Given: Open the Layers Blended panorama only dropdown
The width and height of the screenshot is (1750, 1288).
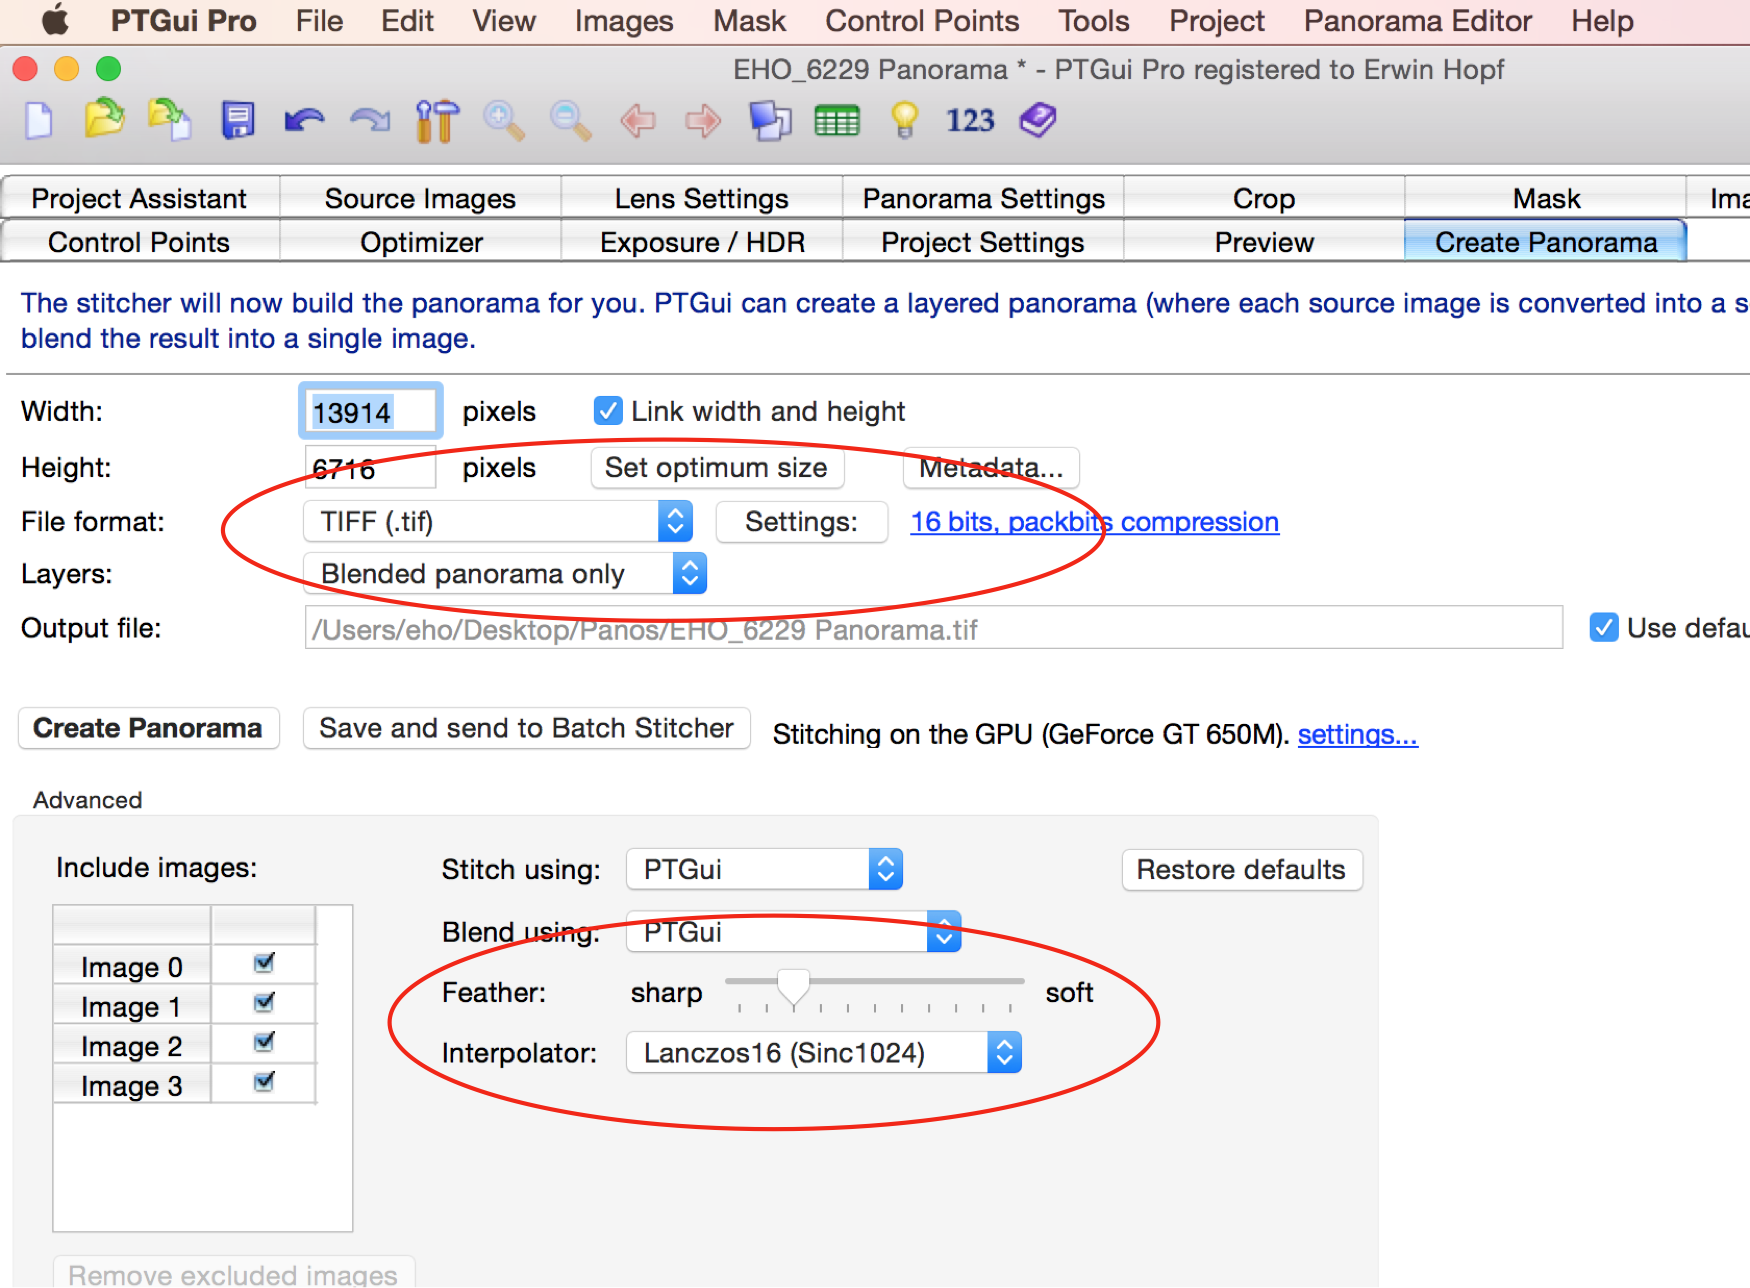Looking at the screenshot, I should (505, 574).
